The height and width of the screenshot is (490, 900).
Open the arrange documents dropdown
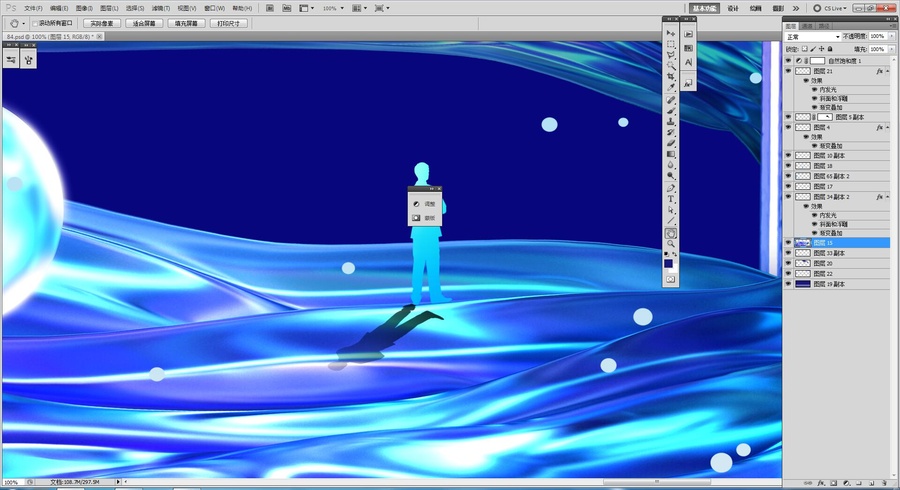359,8
